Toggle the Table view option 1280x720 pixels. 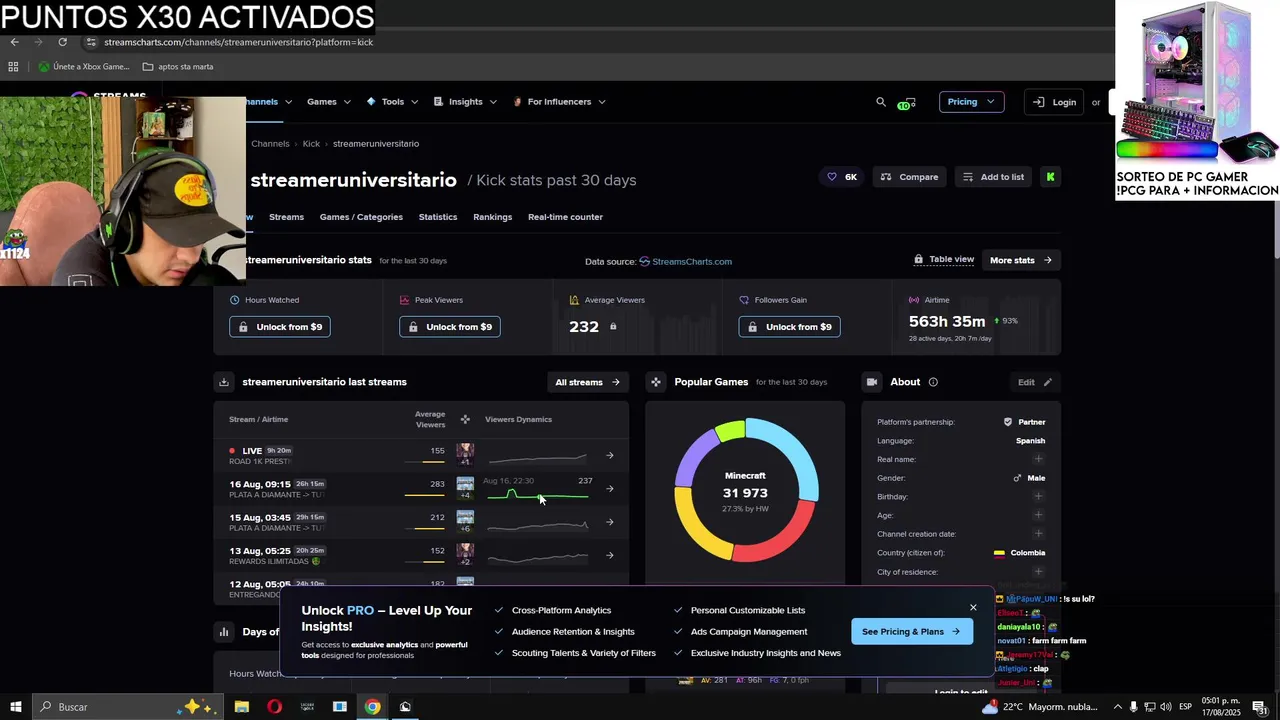coord(944,260)
